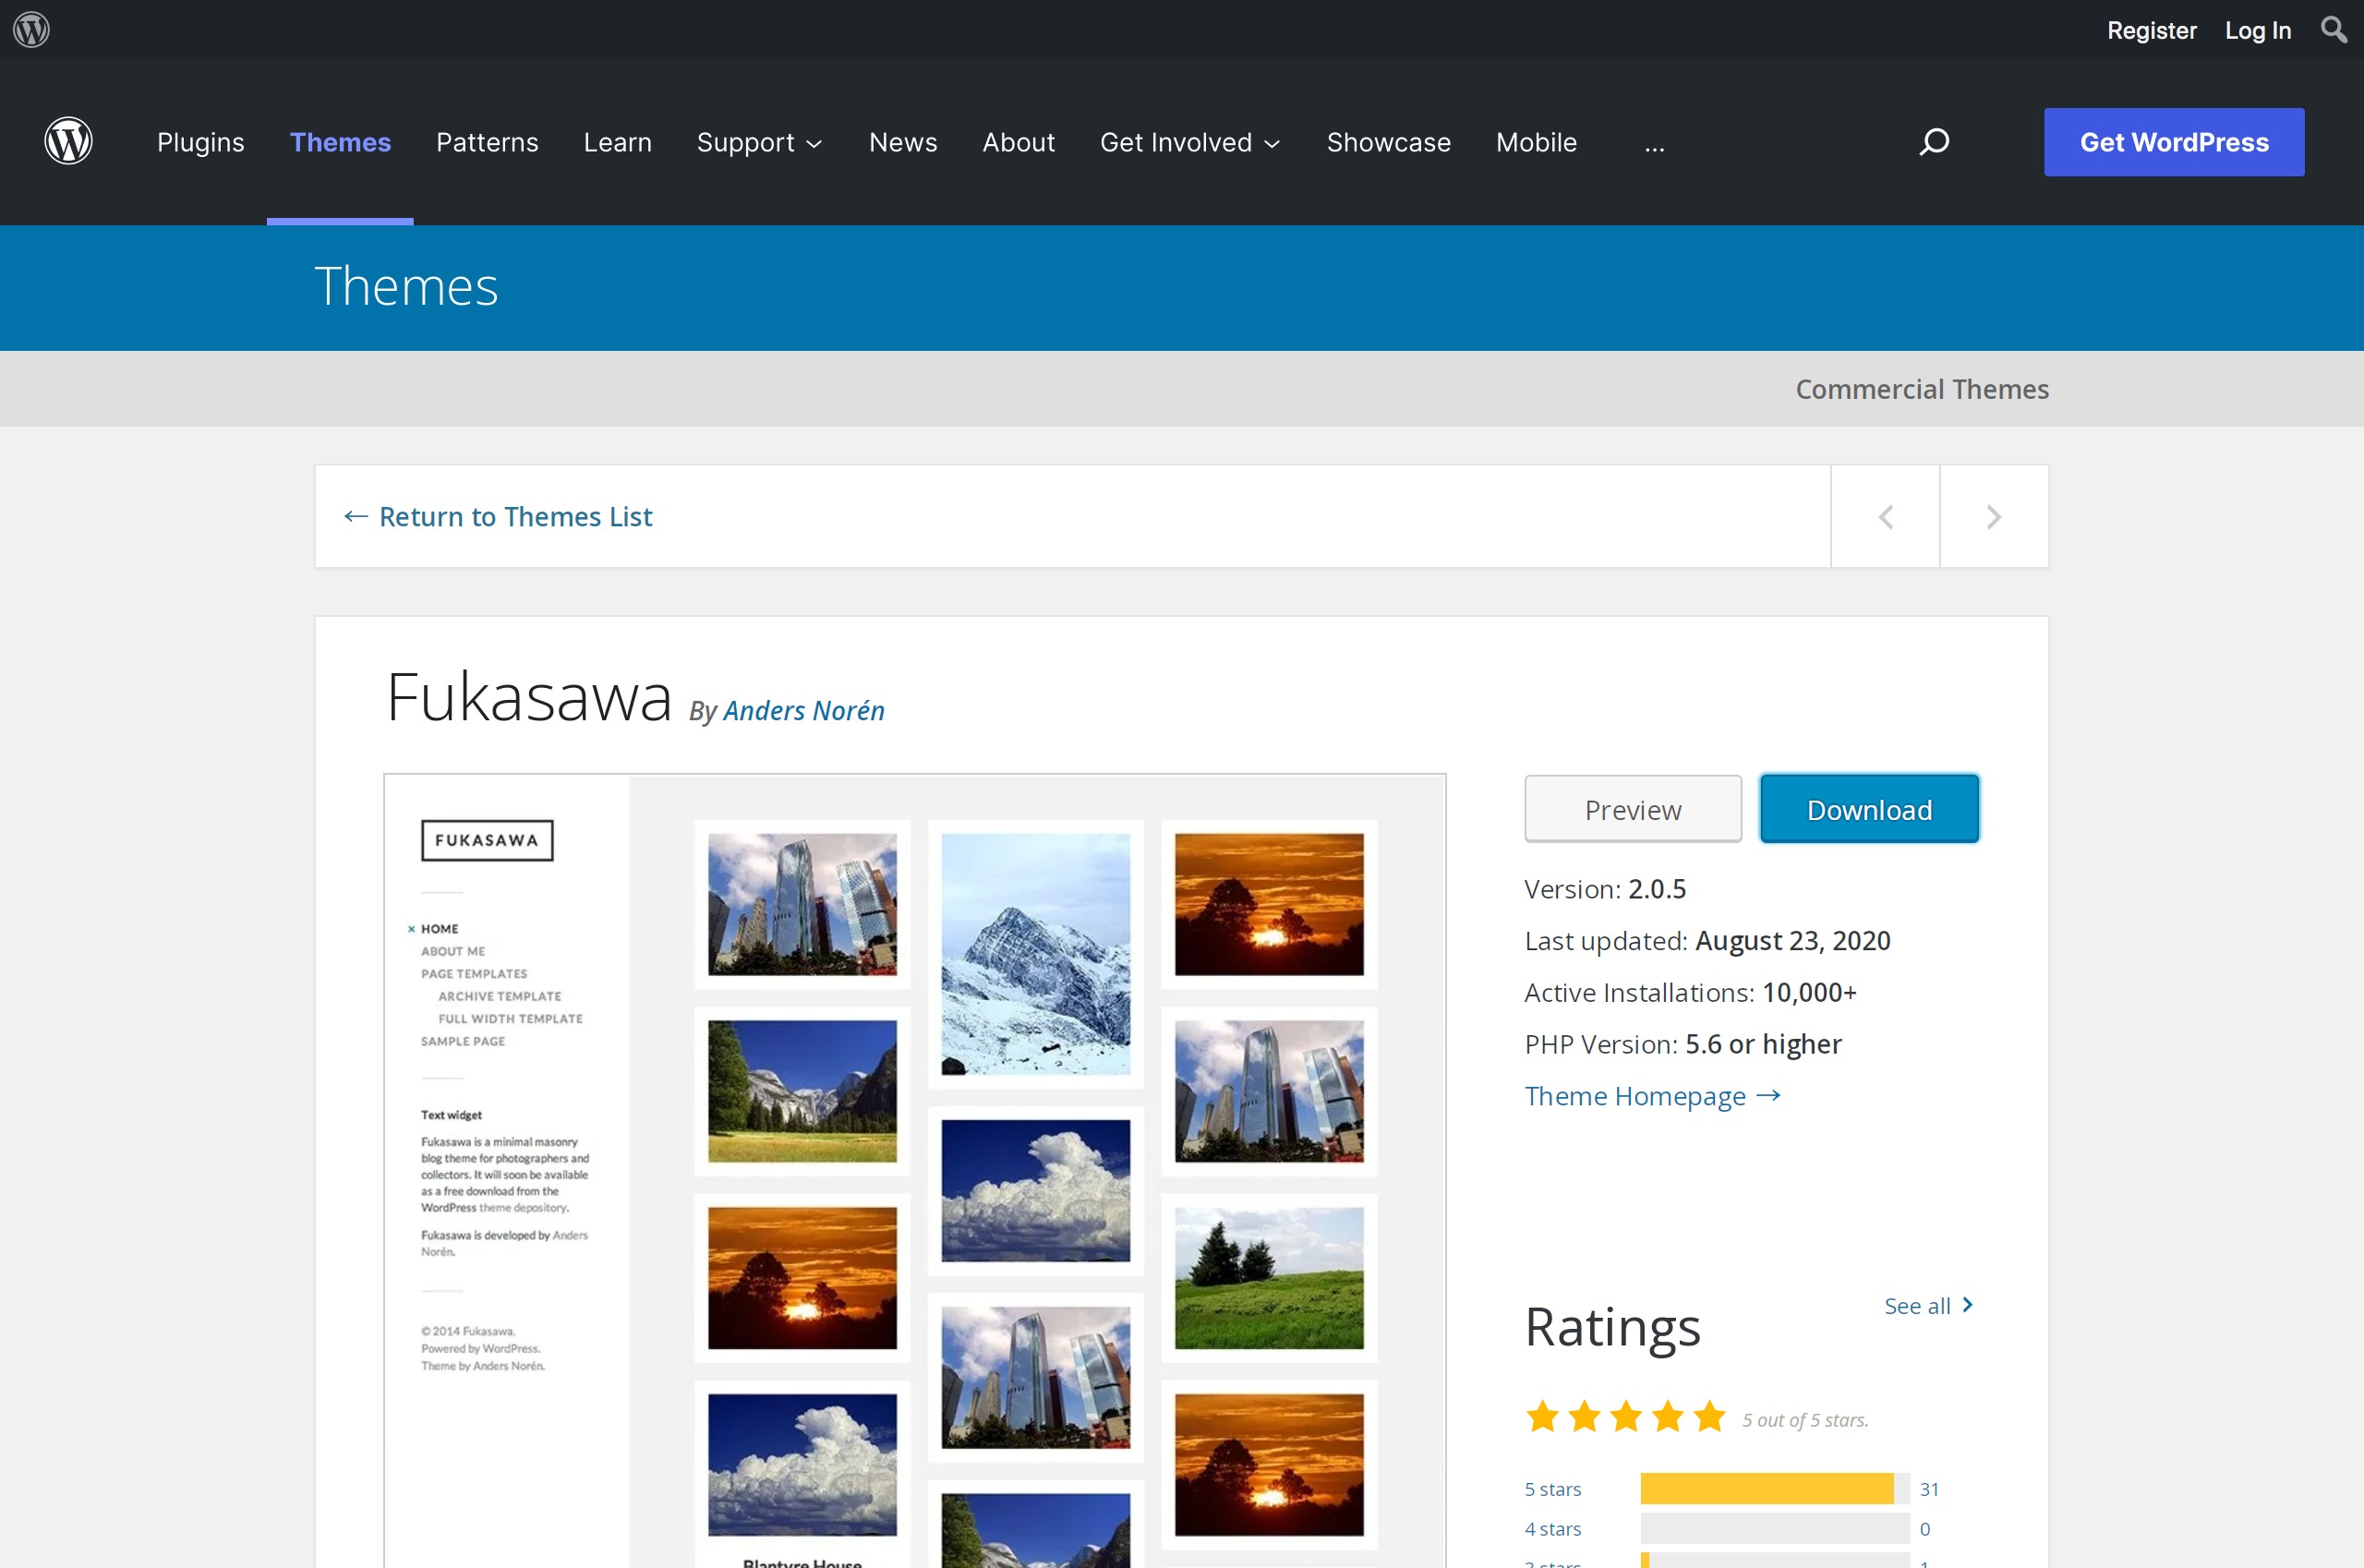Click the search icon next to Get WordPress
2364x1568 pixels.
1934,142
